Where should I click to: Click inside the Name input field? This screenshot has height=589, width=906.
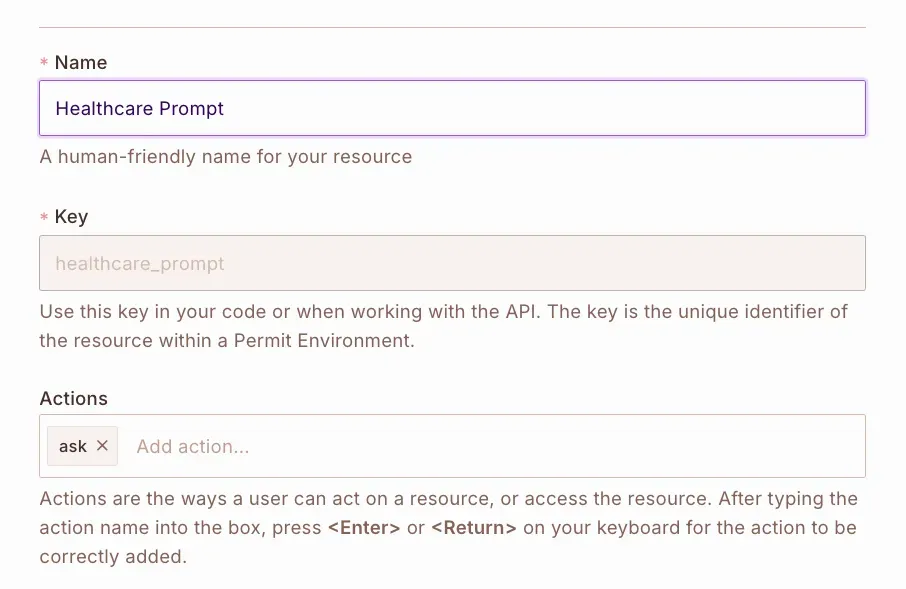pos(450,108)
